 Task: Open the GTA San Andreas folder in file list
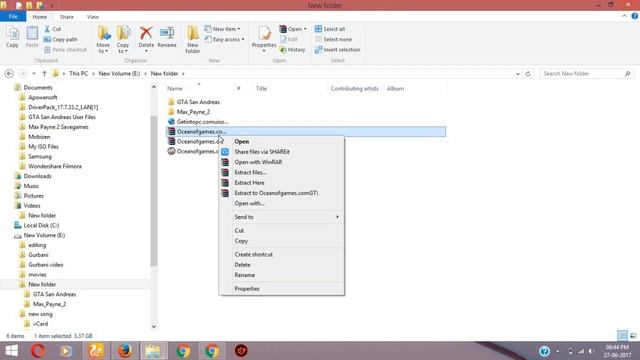(x=198, y=102)
